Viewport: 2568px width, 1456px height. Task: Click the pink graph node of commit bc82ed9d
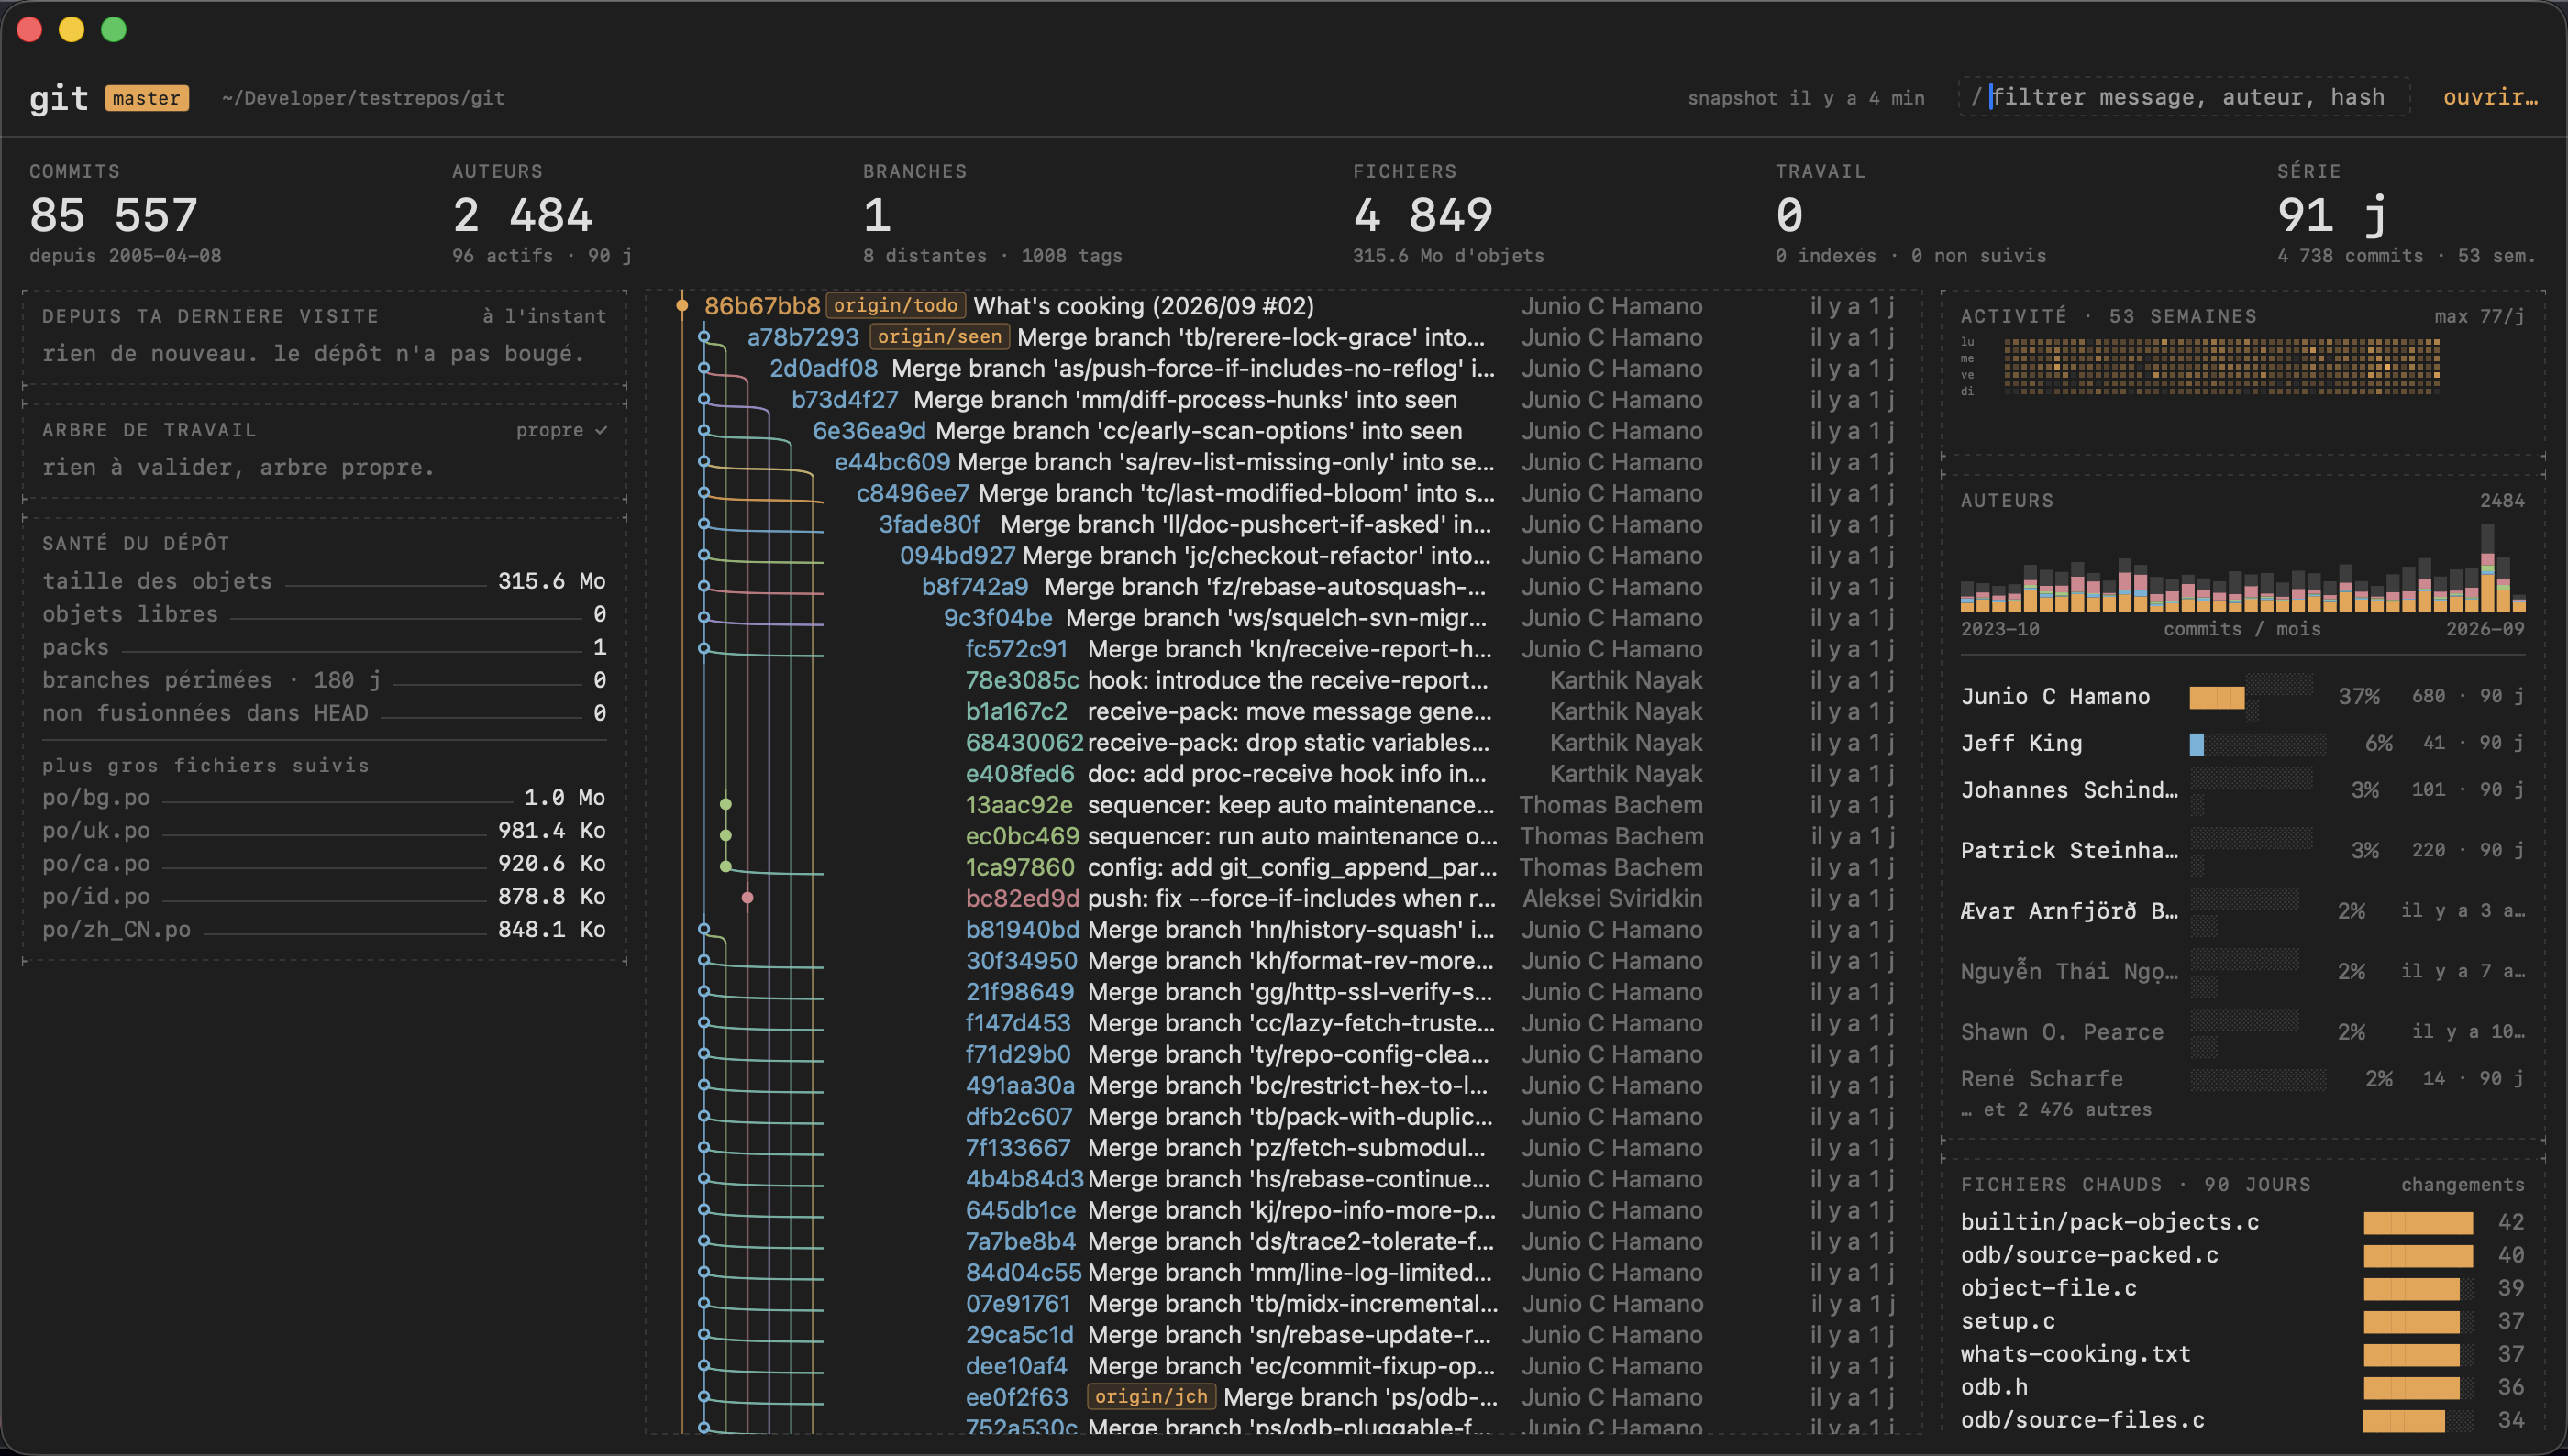click(748, 898)
